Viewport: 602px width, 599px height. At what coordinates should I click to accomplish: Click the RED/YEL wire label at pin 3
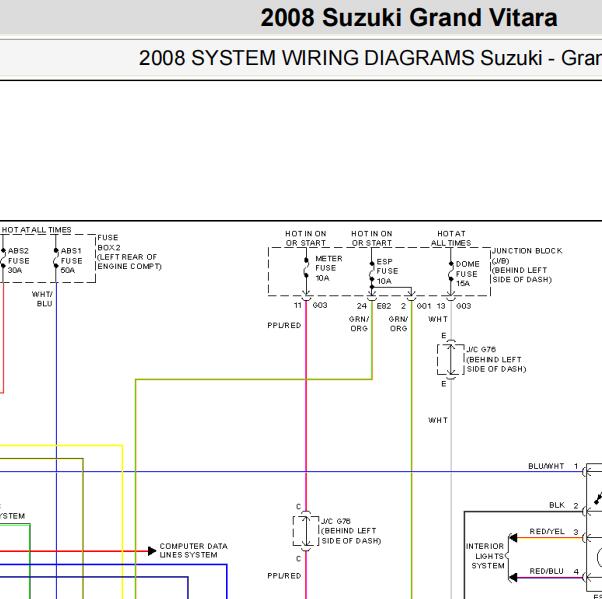(x=547, y=531)
